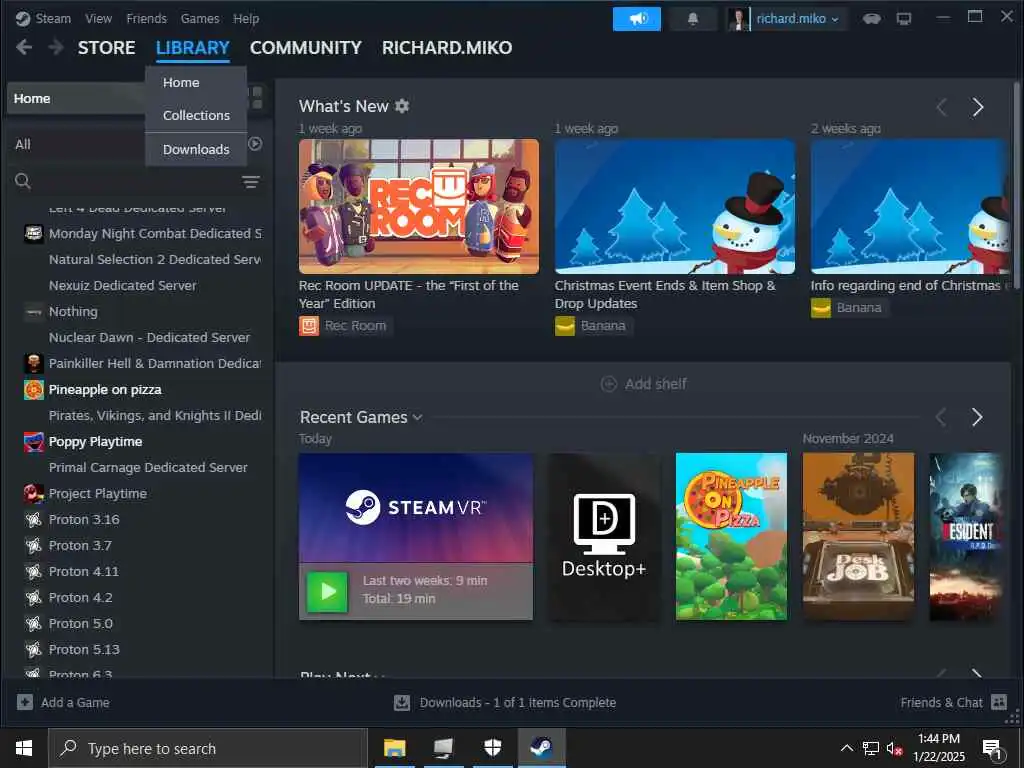Show hidden system tray icons chevron
The width and height of the screenshot is (1024, 768).
[x=846, y=748]
